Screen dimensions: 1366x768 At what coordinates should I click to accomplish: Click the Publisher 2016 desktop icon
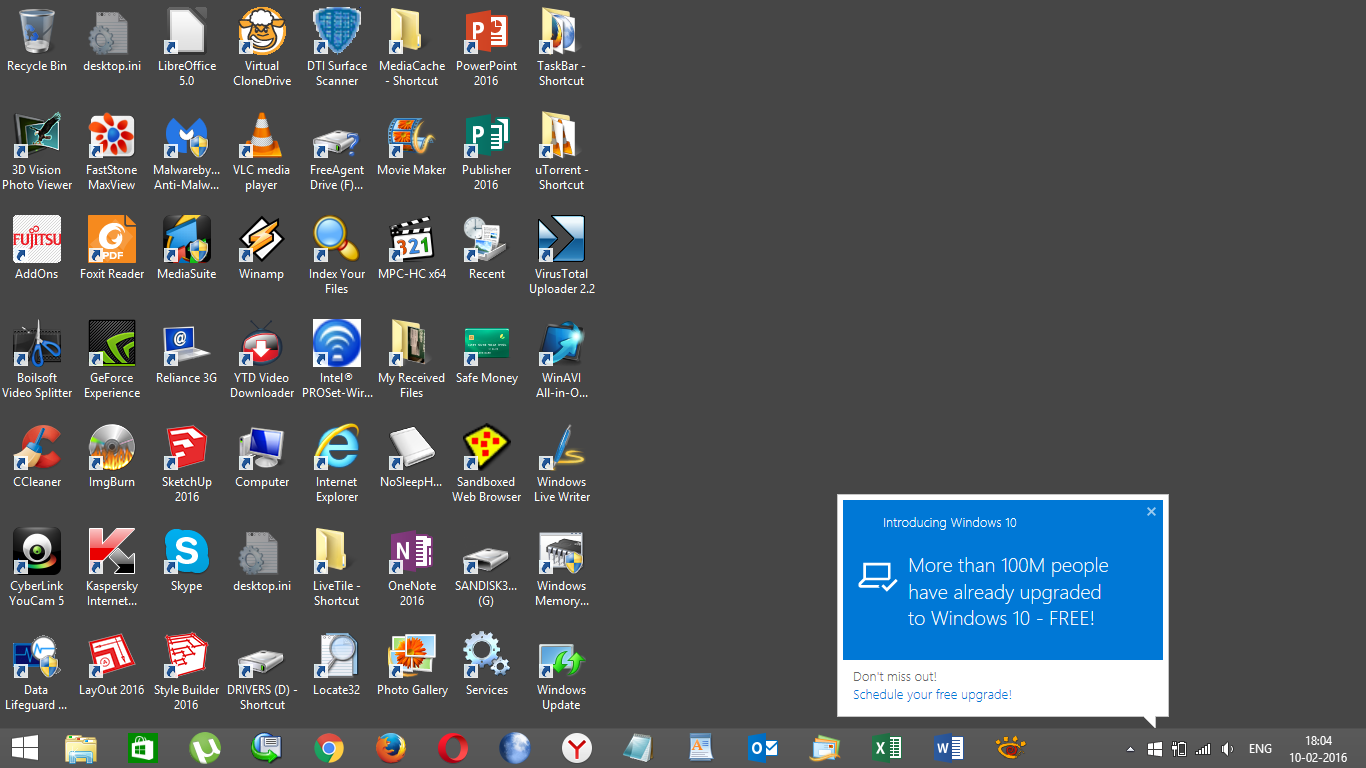[x=487, y=136]
